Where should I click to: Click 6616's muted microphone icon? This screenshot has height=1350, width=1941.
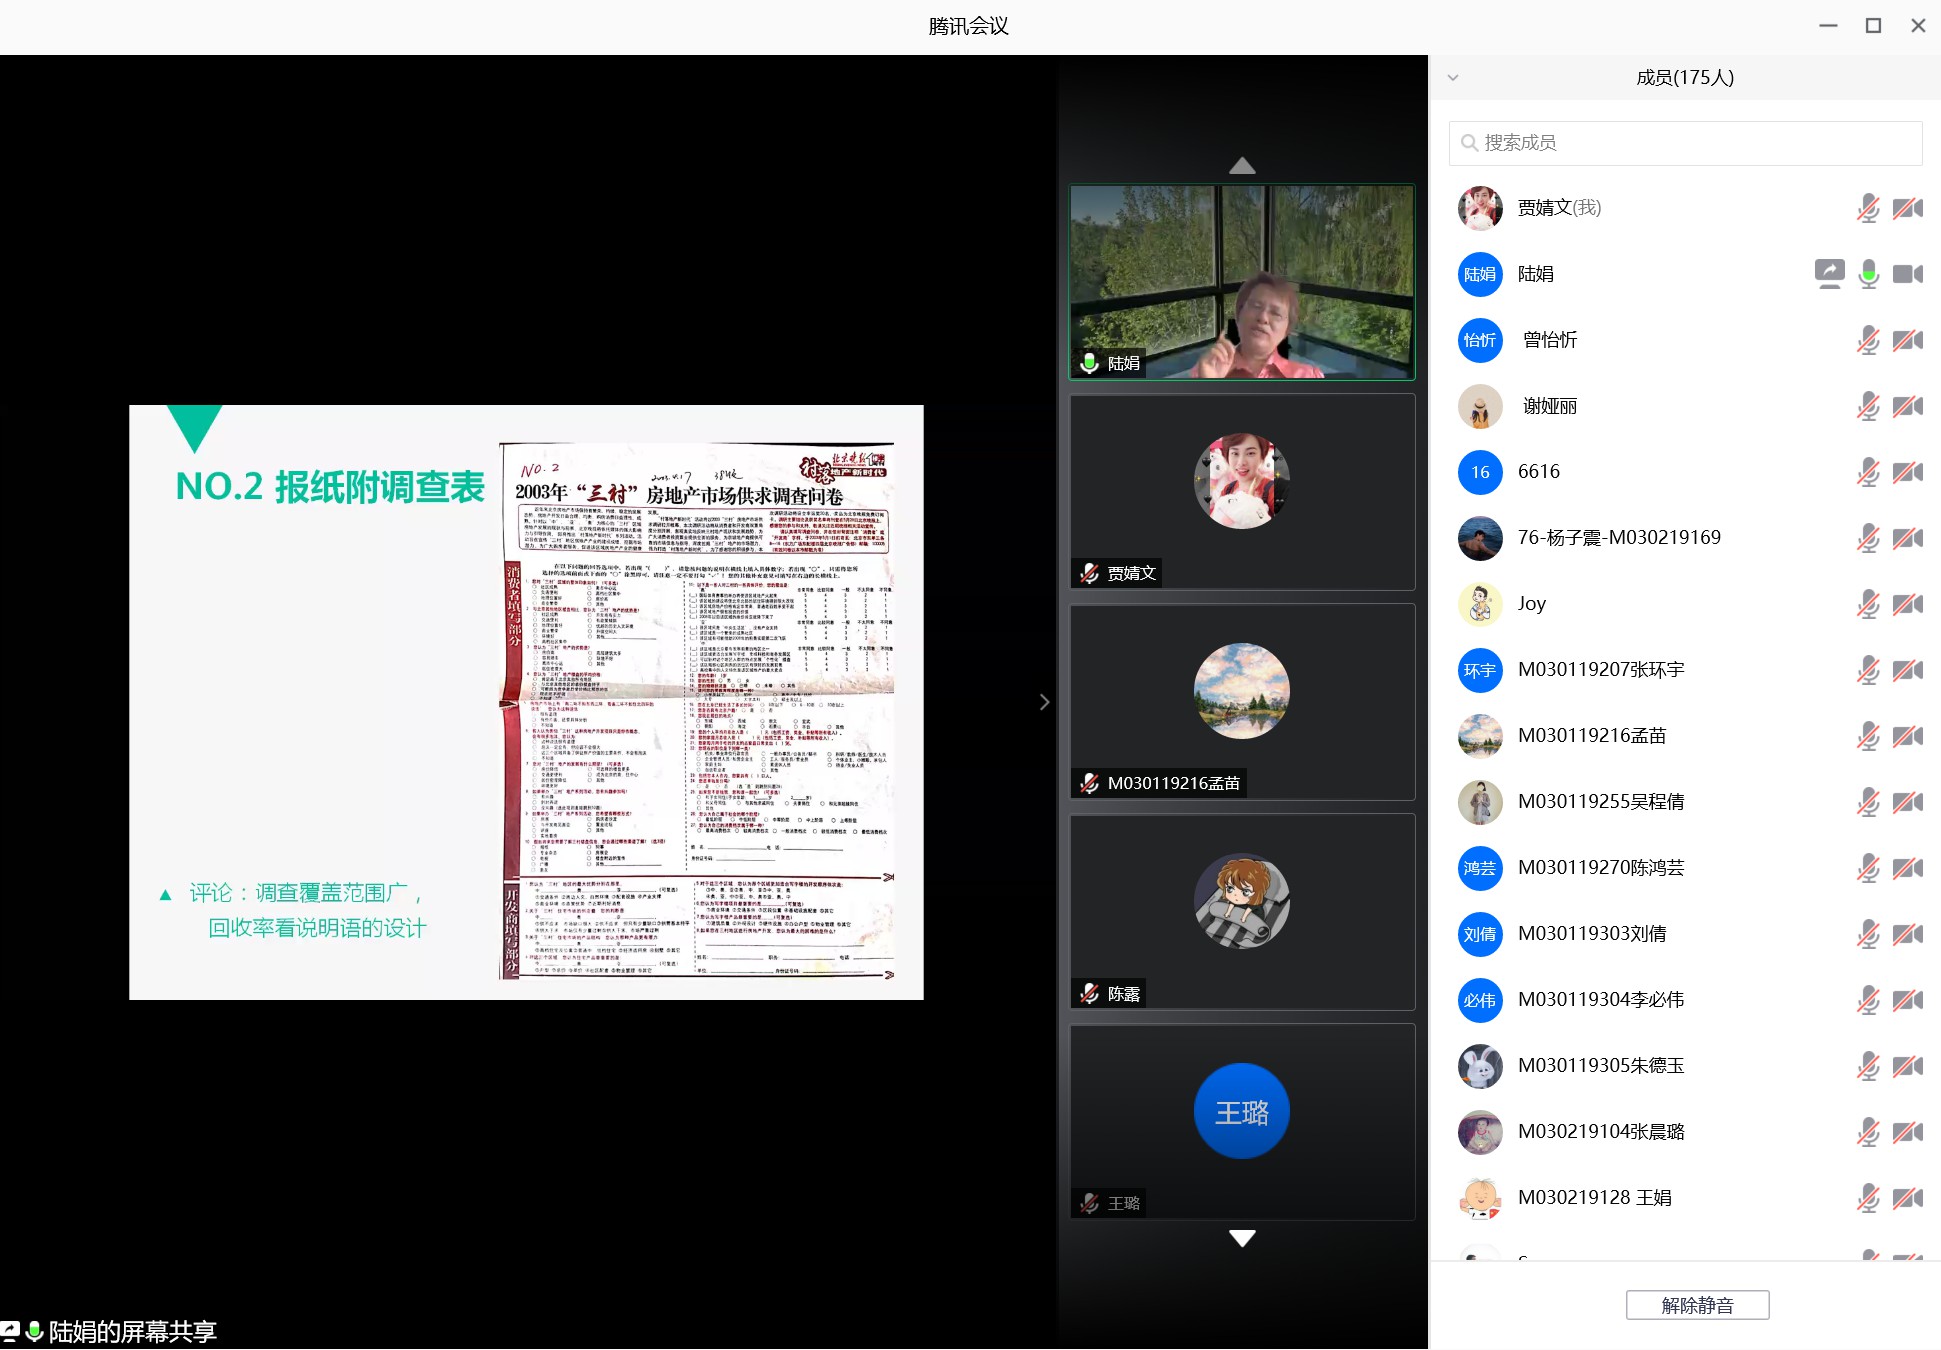pos(1868,472)
